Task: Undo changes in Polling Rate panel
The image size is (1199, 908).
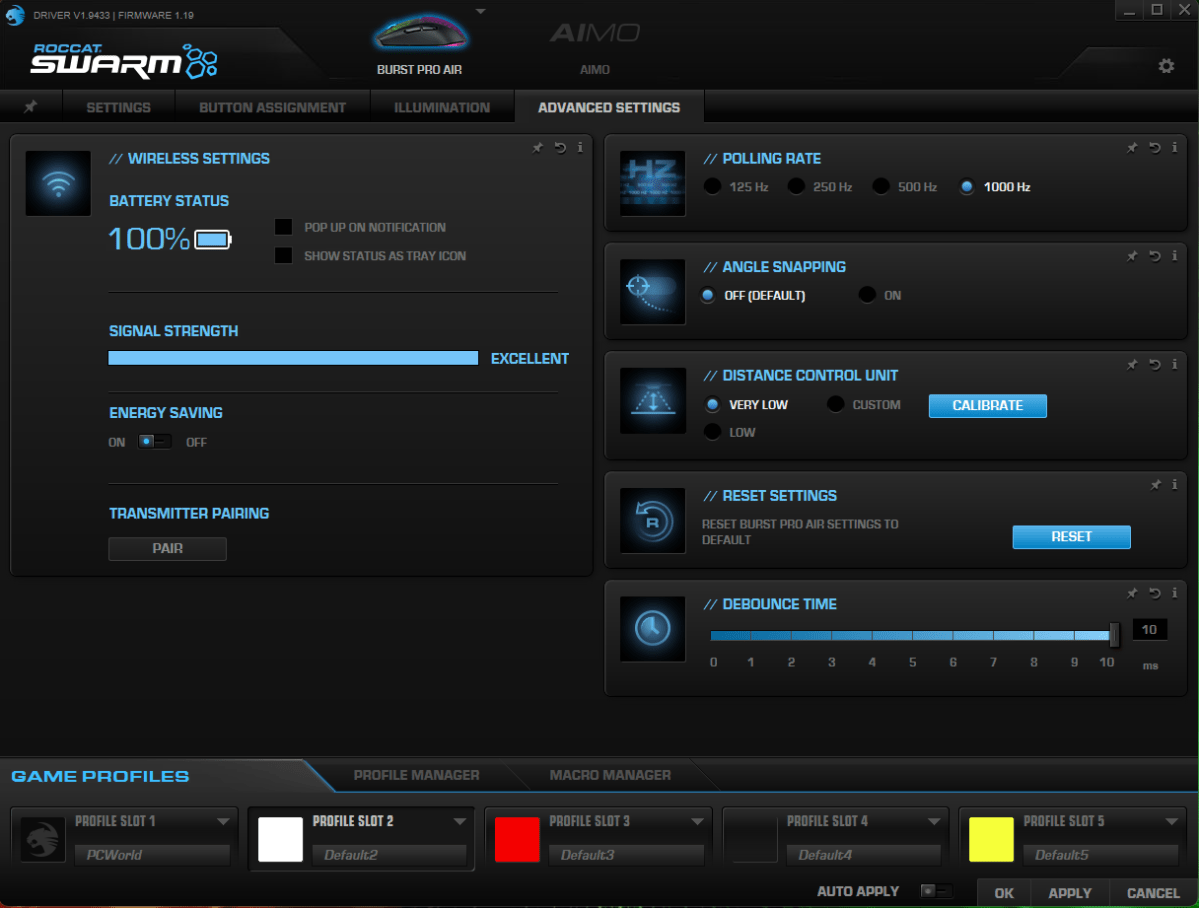Action: (1155, 148)
